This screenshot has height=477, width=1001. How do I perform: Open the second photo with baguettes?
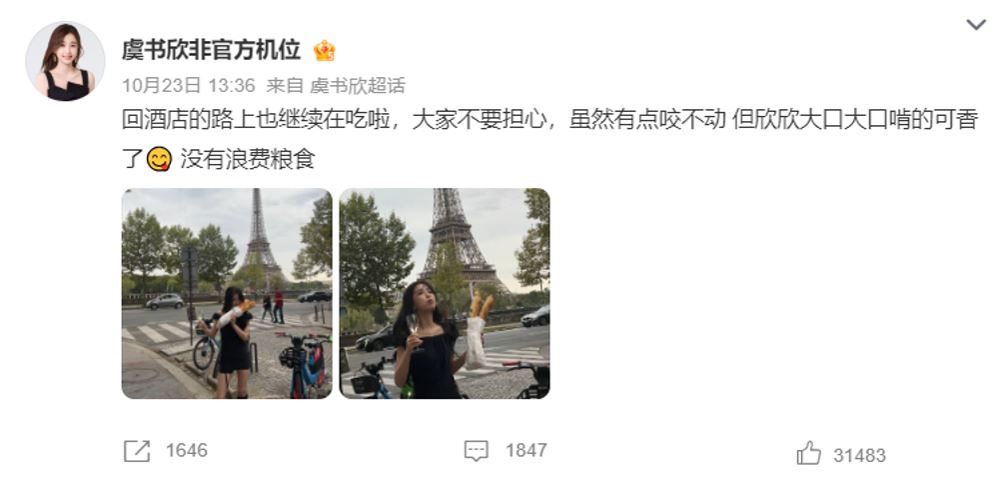pyautogui.click(x=444, y=294)
